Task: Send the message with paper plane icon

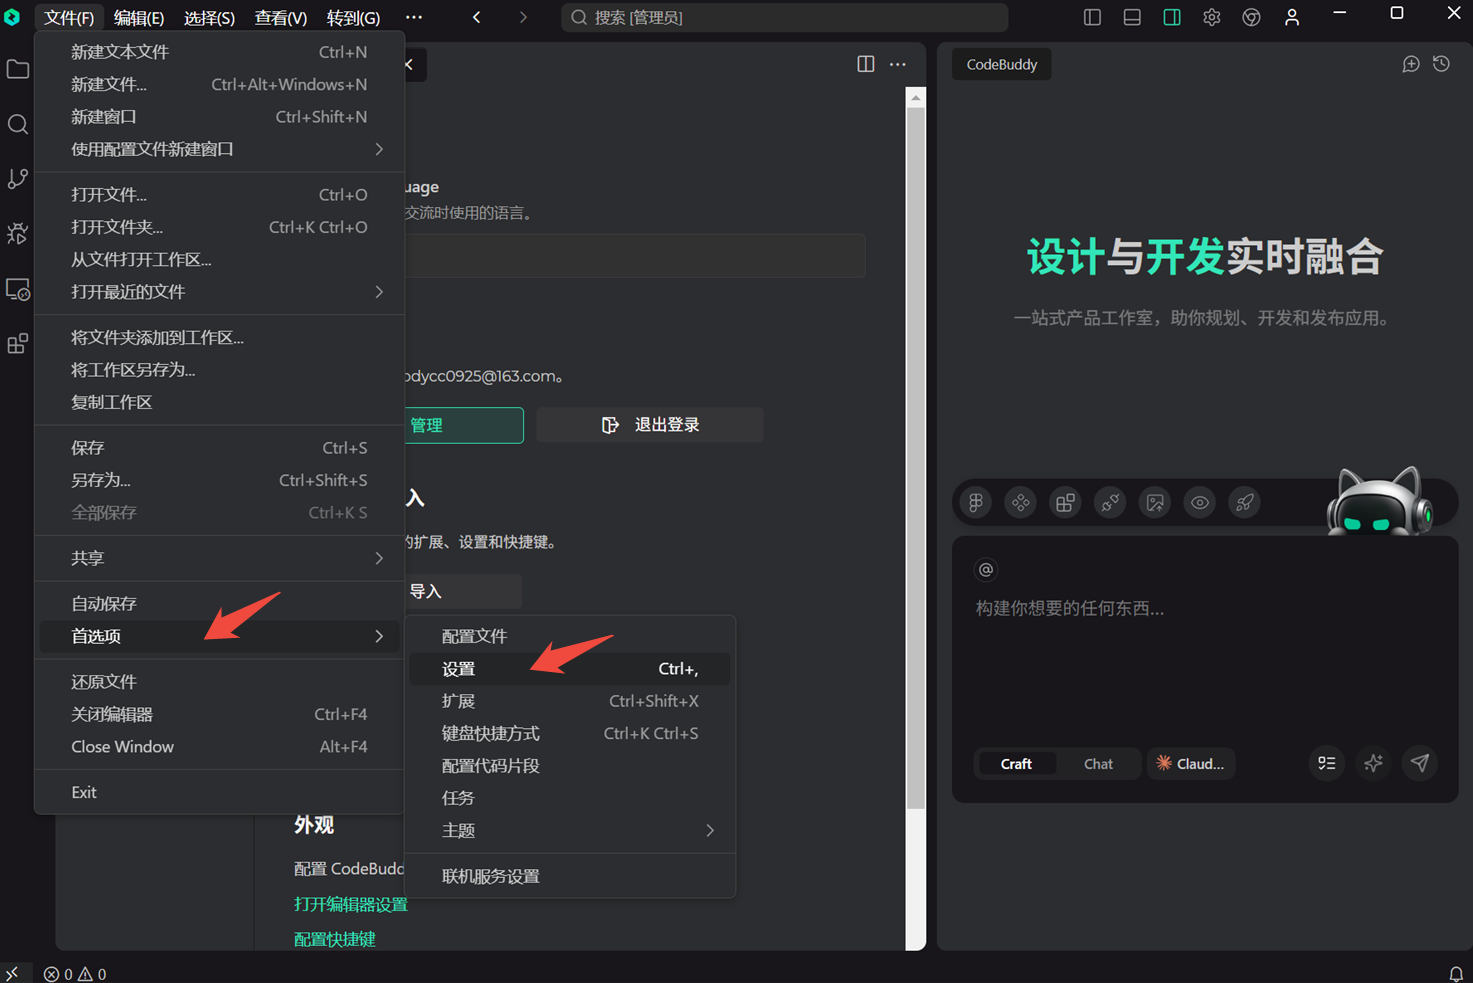Action: [1420, 763]
